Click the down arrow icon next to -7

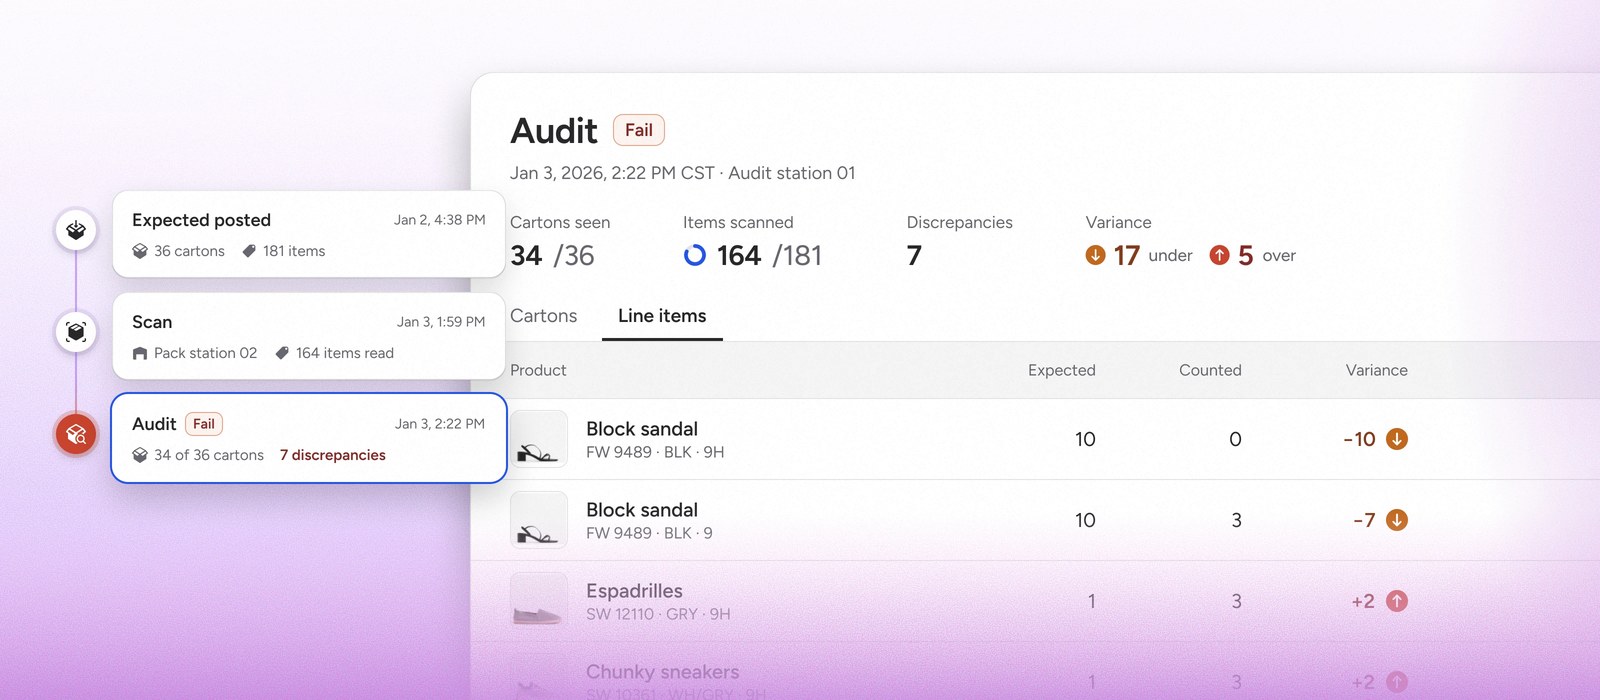coord(1397,520)
